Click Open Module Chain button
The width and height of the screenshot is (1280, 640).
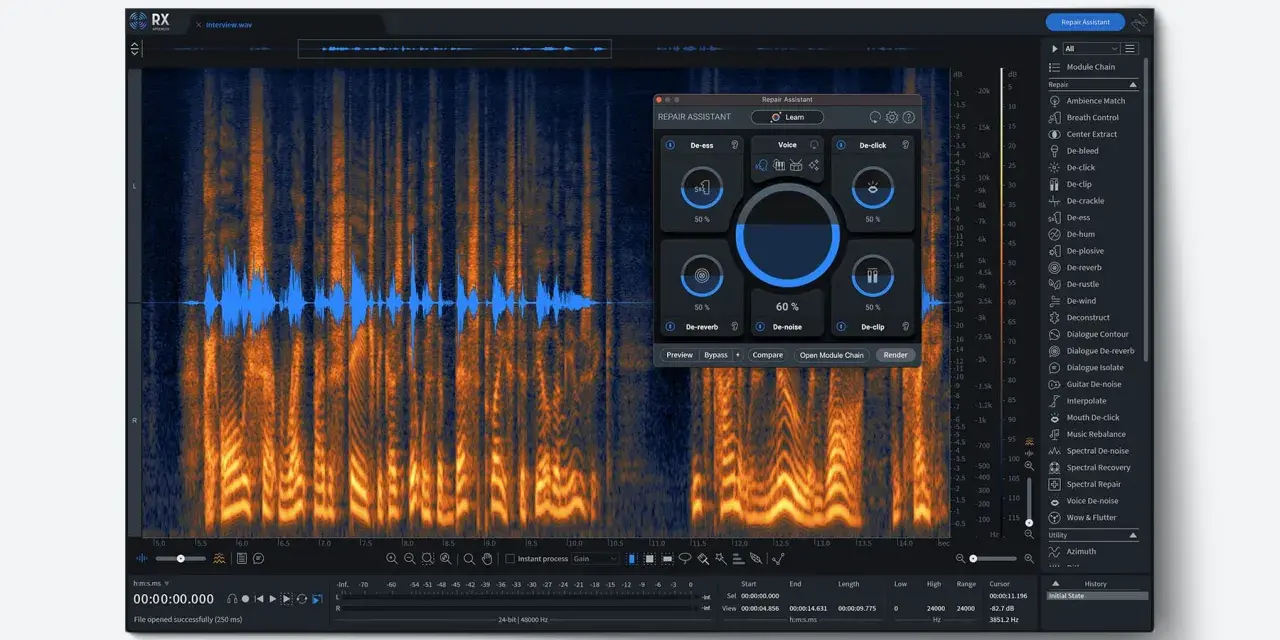click(832, 355)
